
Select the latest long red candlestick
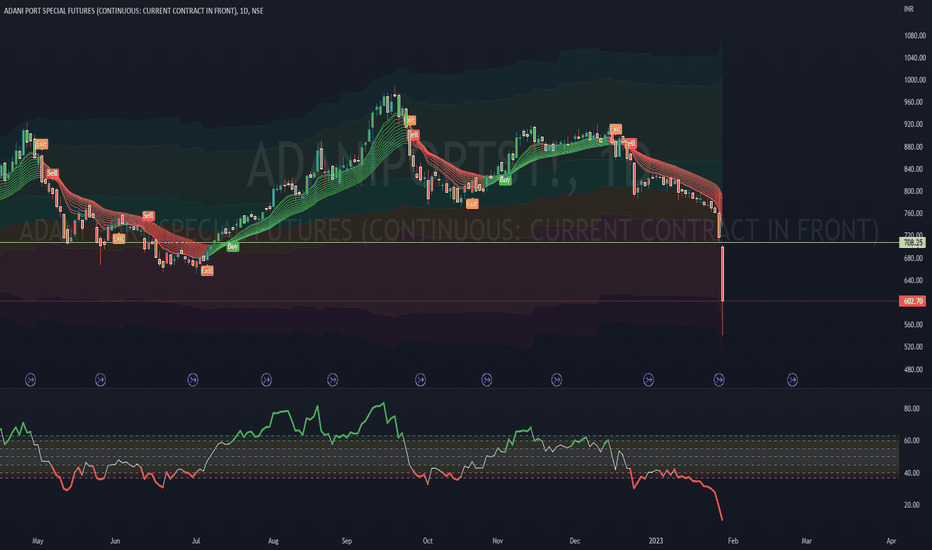tap(722, 274)
